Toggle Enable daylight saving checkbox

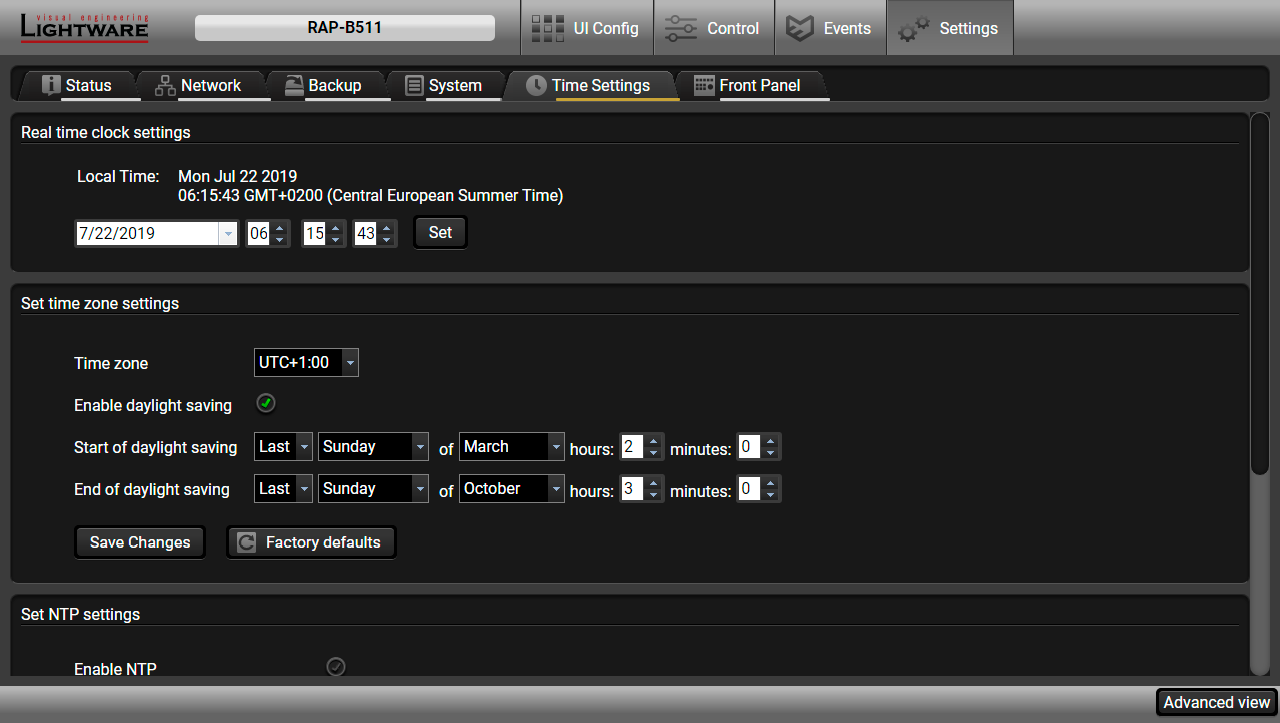(x=266, y=403)
